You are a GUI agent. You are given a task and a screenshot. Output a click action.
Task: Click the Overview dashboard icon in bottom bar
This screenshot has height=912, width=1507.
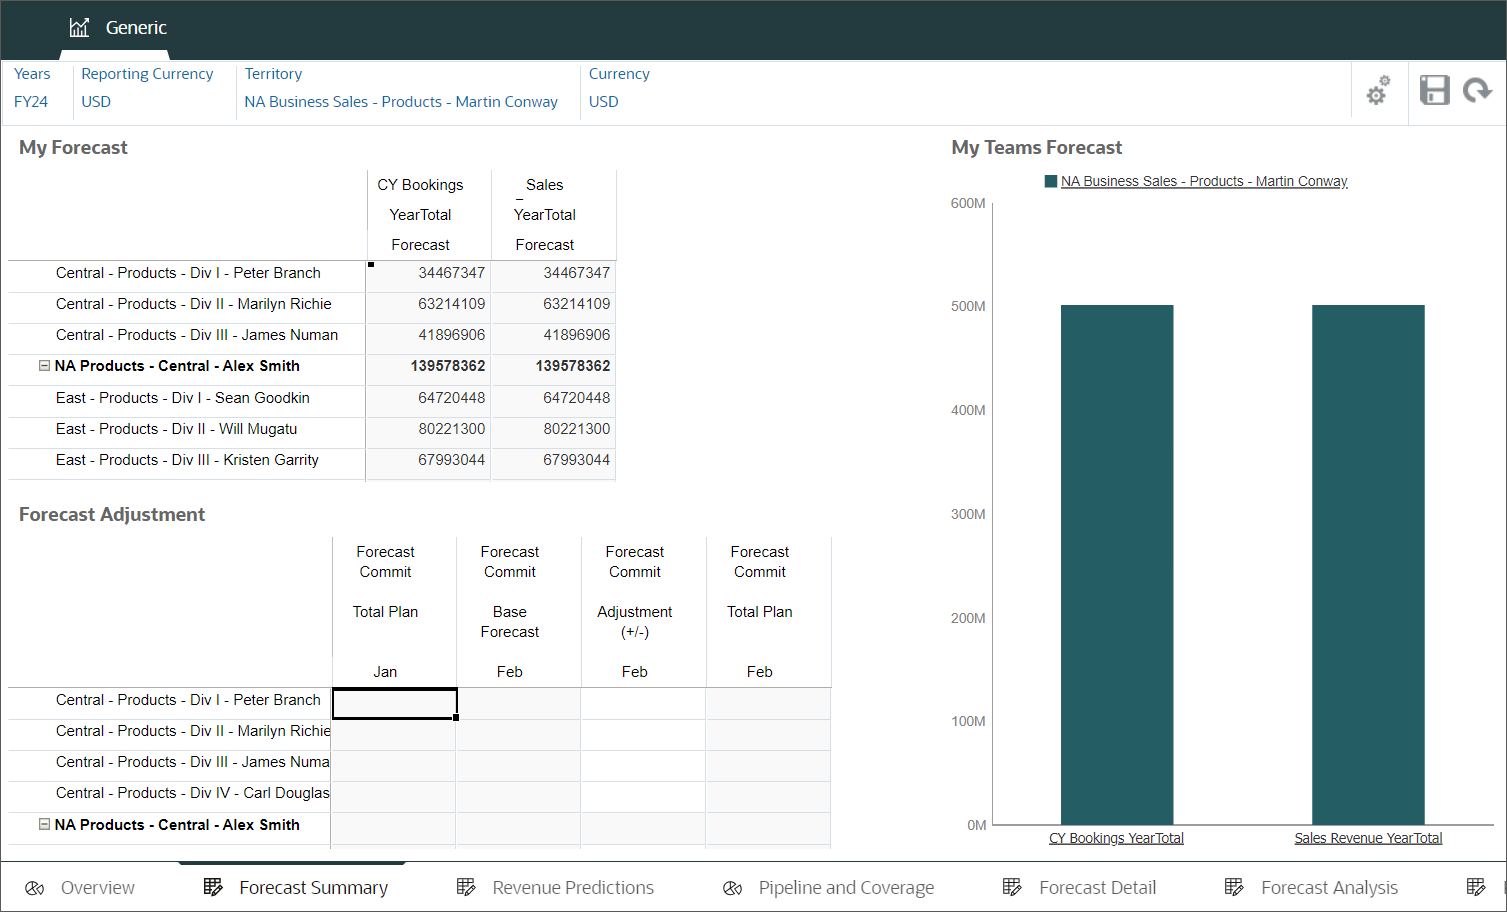[x=35, y=887]
